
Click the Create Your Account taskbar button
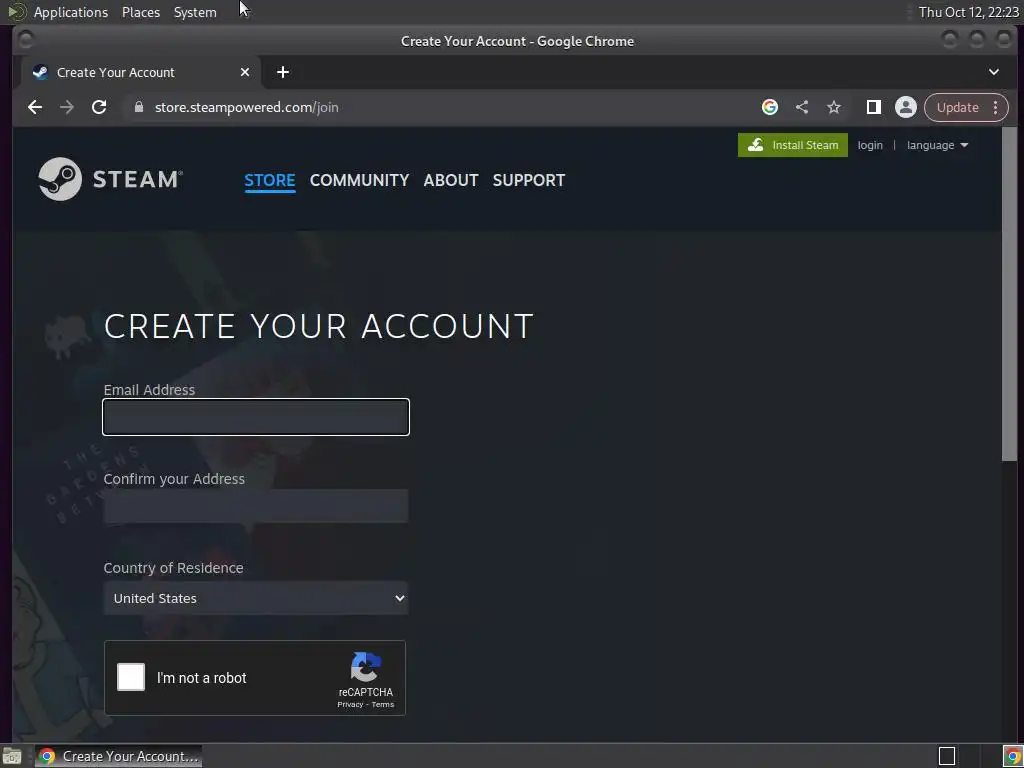pyautogui.click(x=119, y=756)
